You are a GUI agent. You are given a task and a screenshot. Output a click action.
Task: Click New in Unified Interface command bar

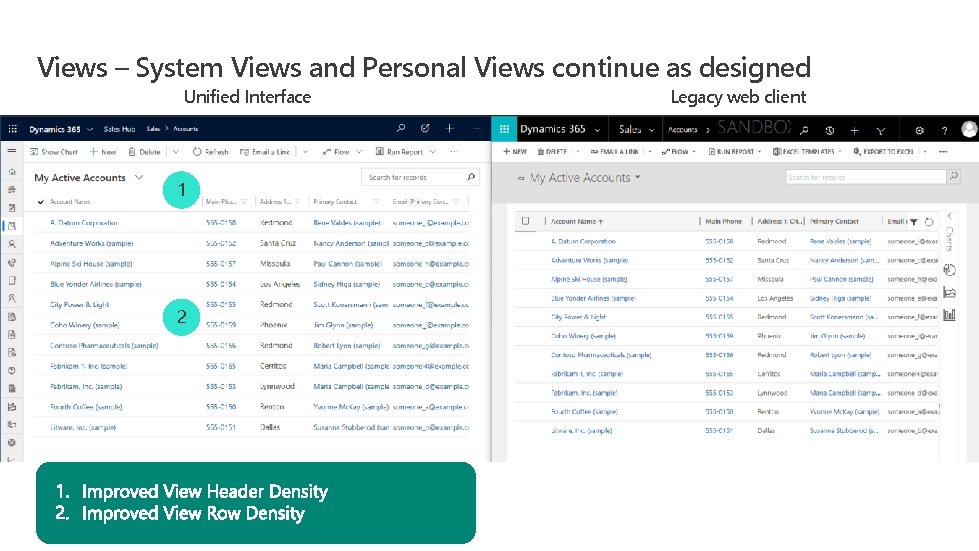(x=103, y=152)
